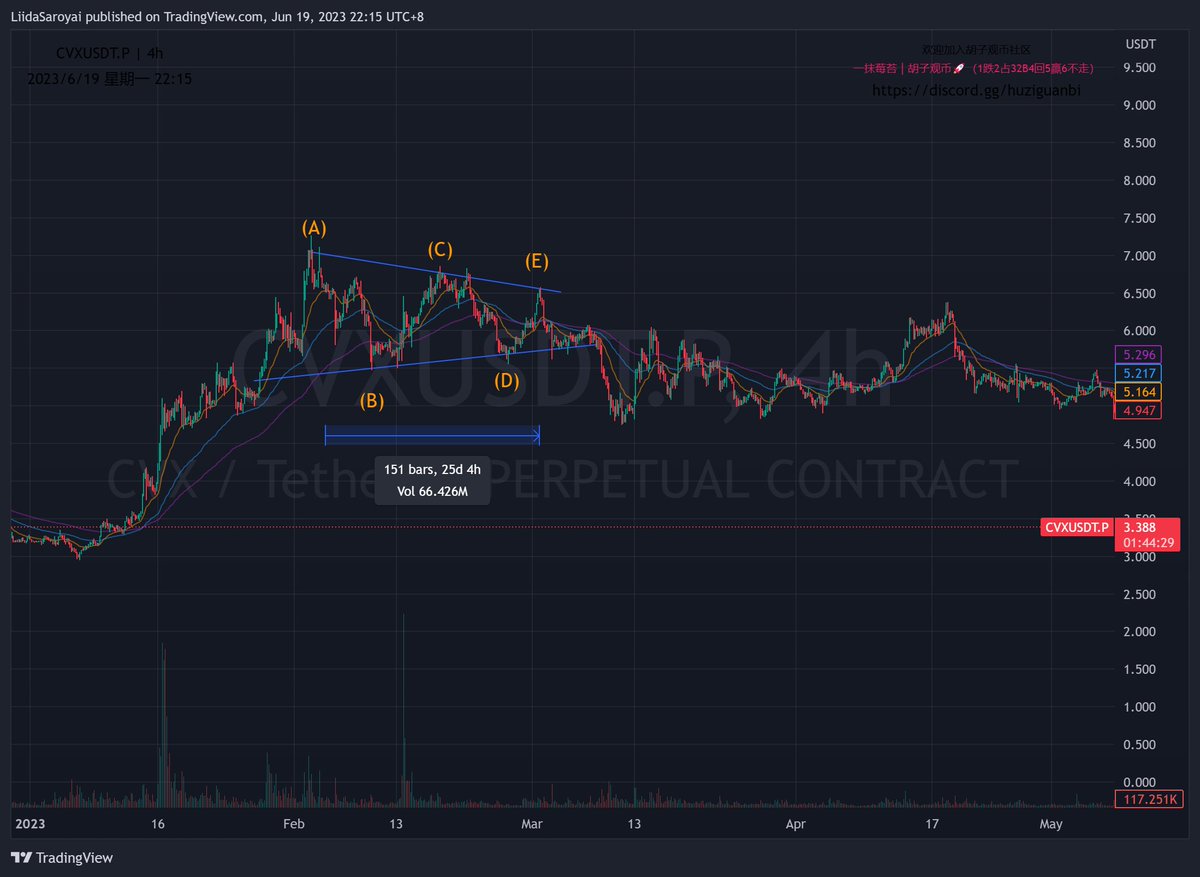The height and width of the screenshot is (877, 1200).
Task: Click the orange 5.164 moving average label
Action: (x=1138, y=392)
